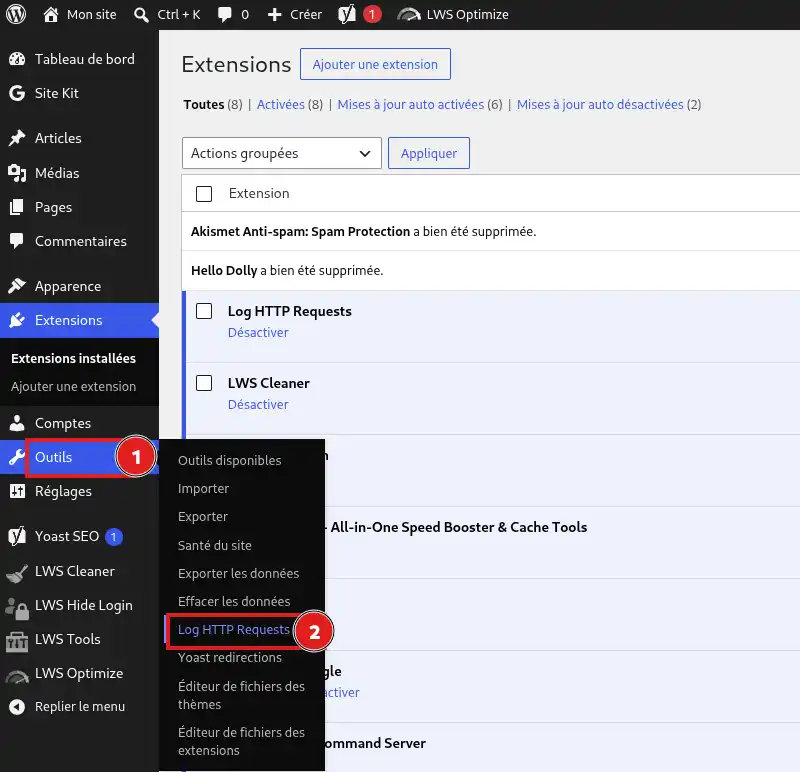Open the Yoast icon in the admin bar
This screenshot has width=800, height=772.
(347, 14)
